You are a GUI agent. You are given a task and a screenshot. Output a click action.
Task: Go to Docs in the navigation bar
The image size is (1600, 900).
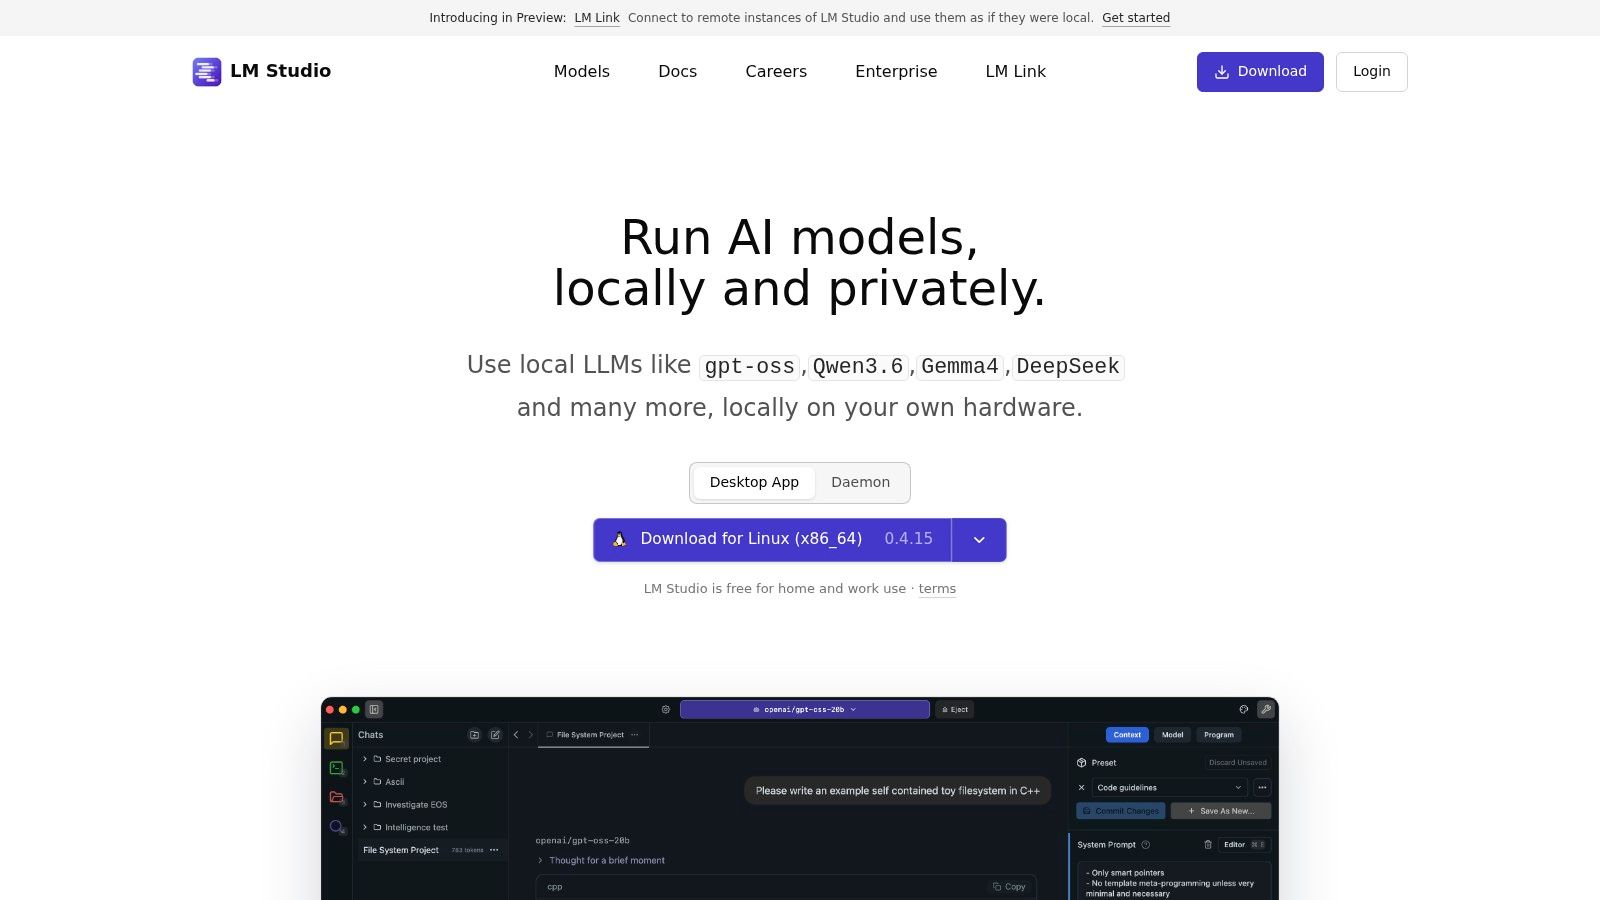pos(677,71)
